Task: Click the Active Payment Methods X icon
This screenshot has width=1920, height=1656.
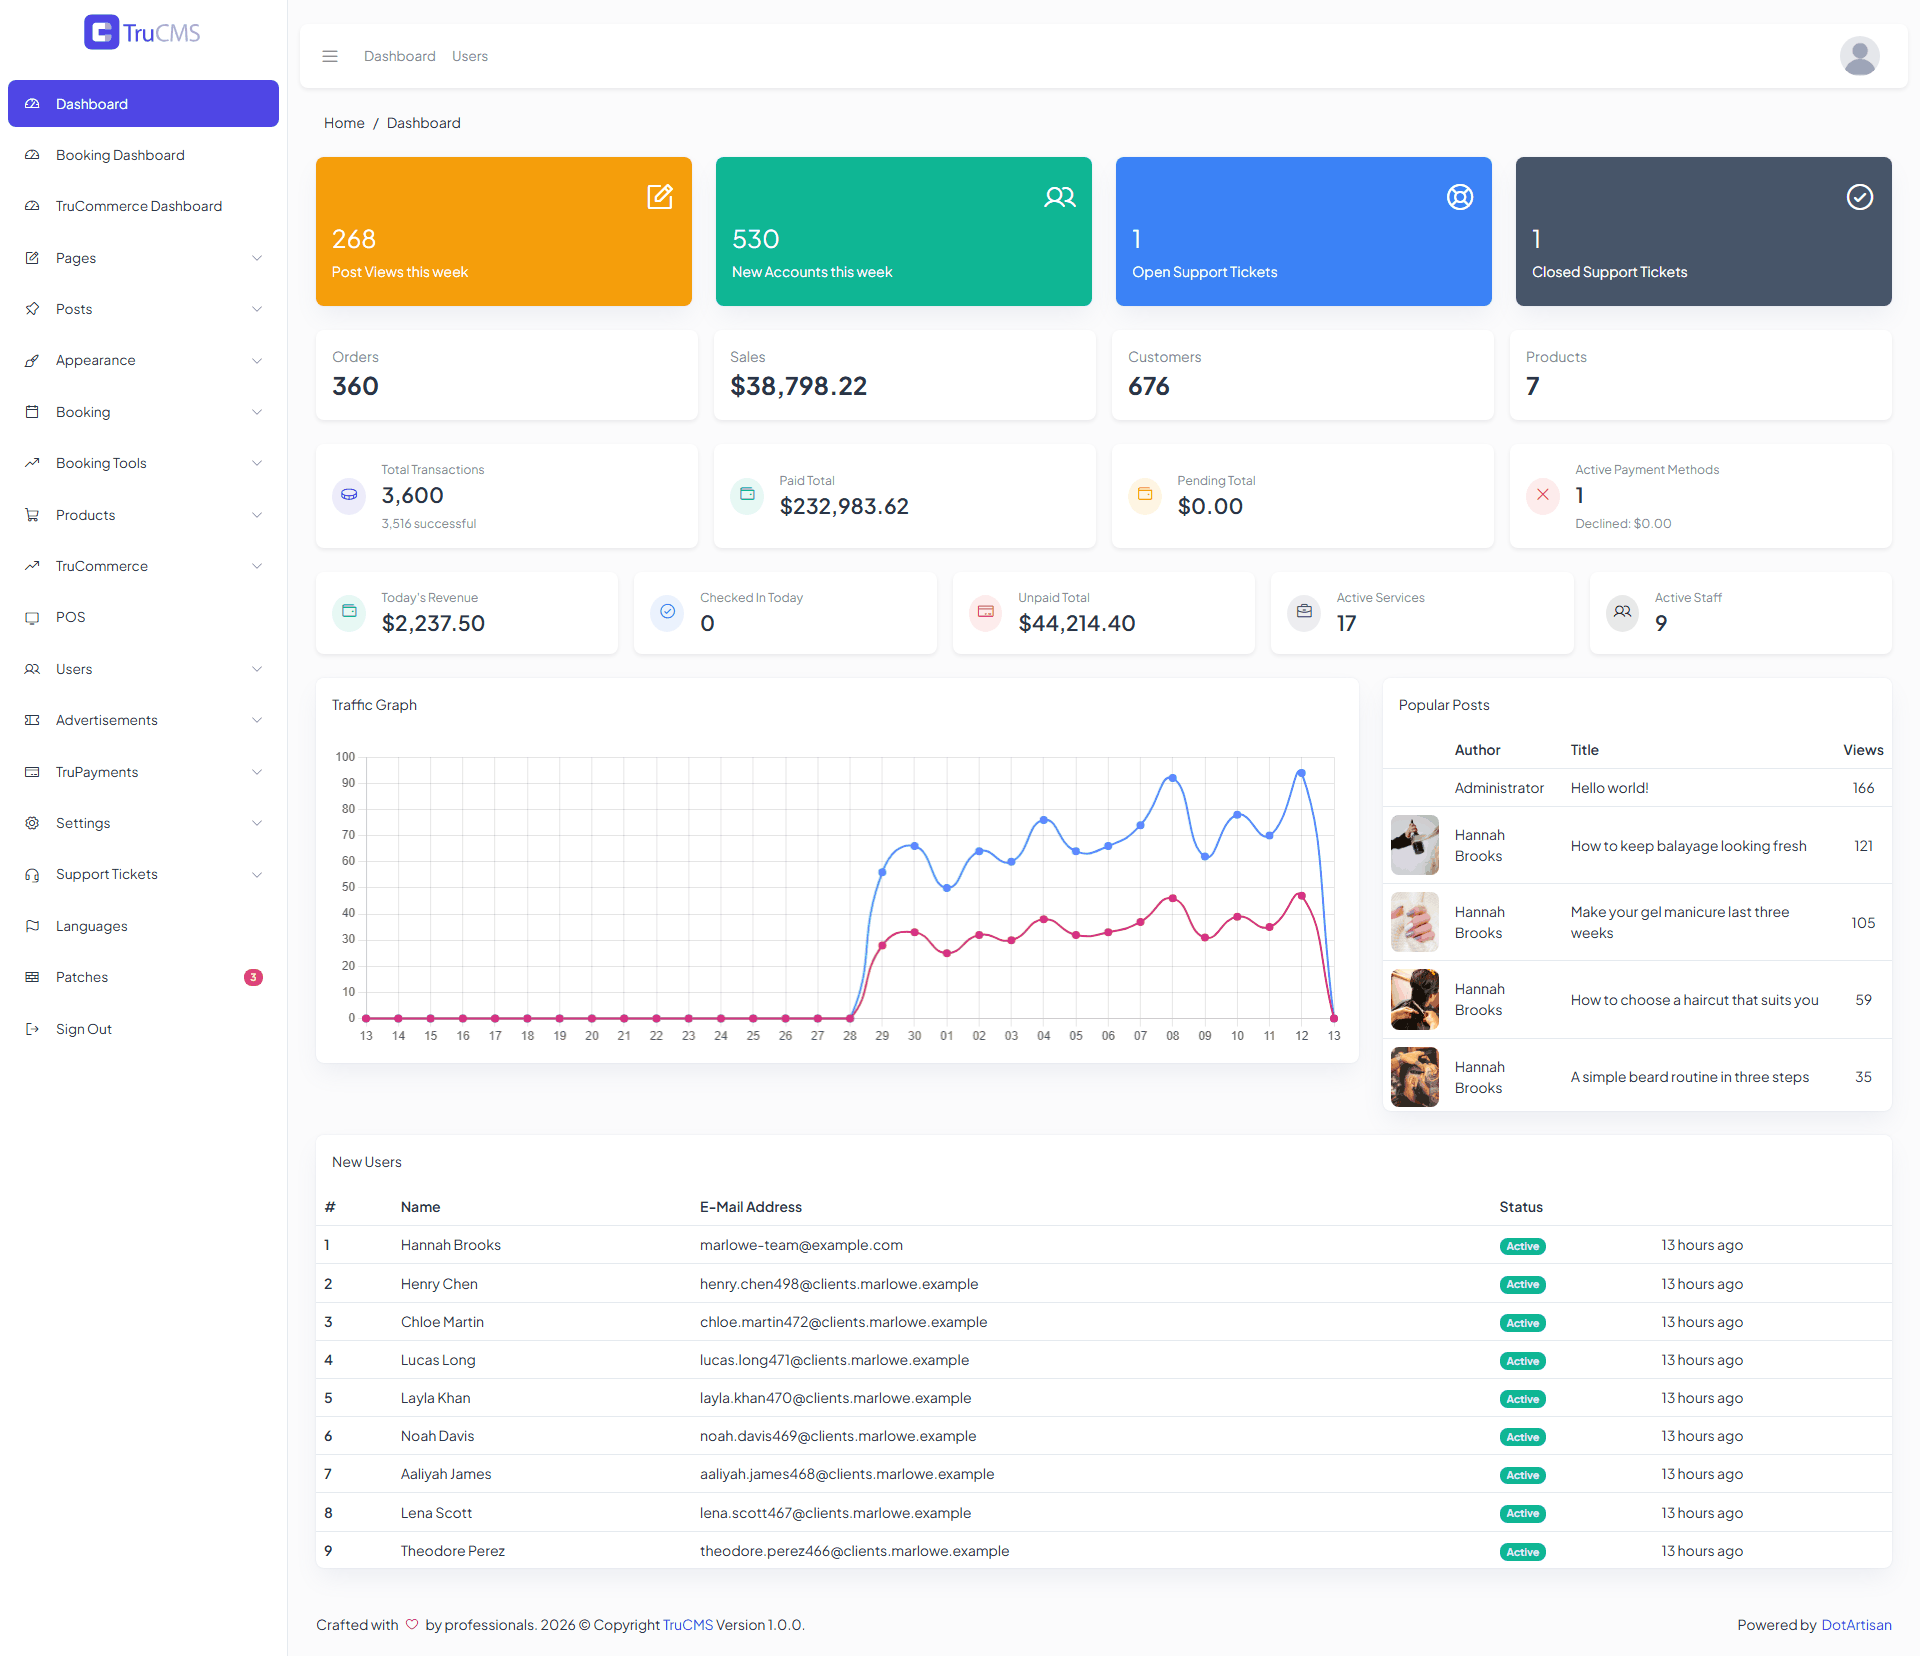Action: [1543, 495]
